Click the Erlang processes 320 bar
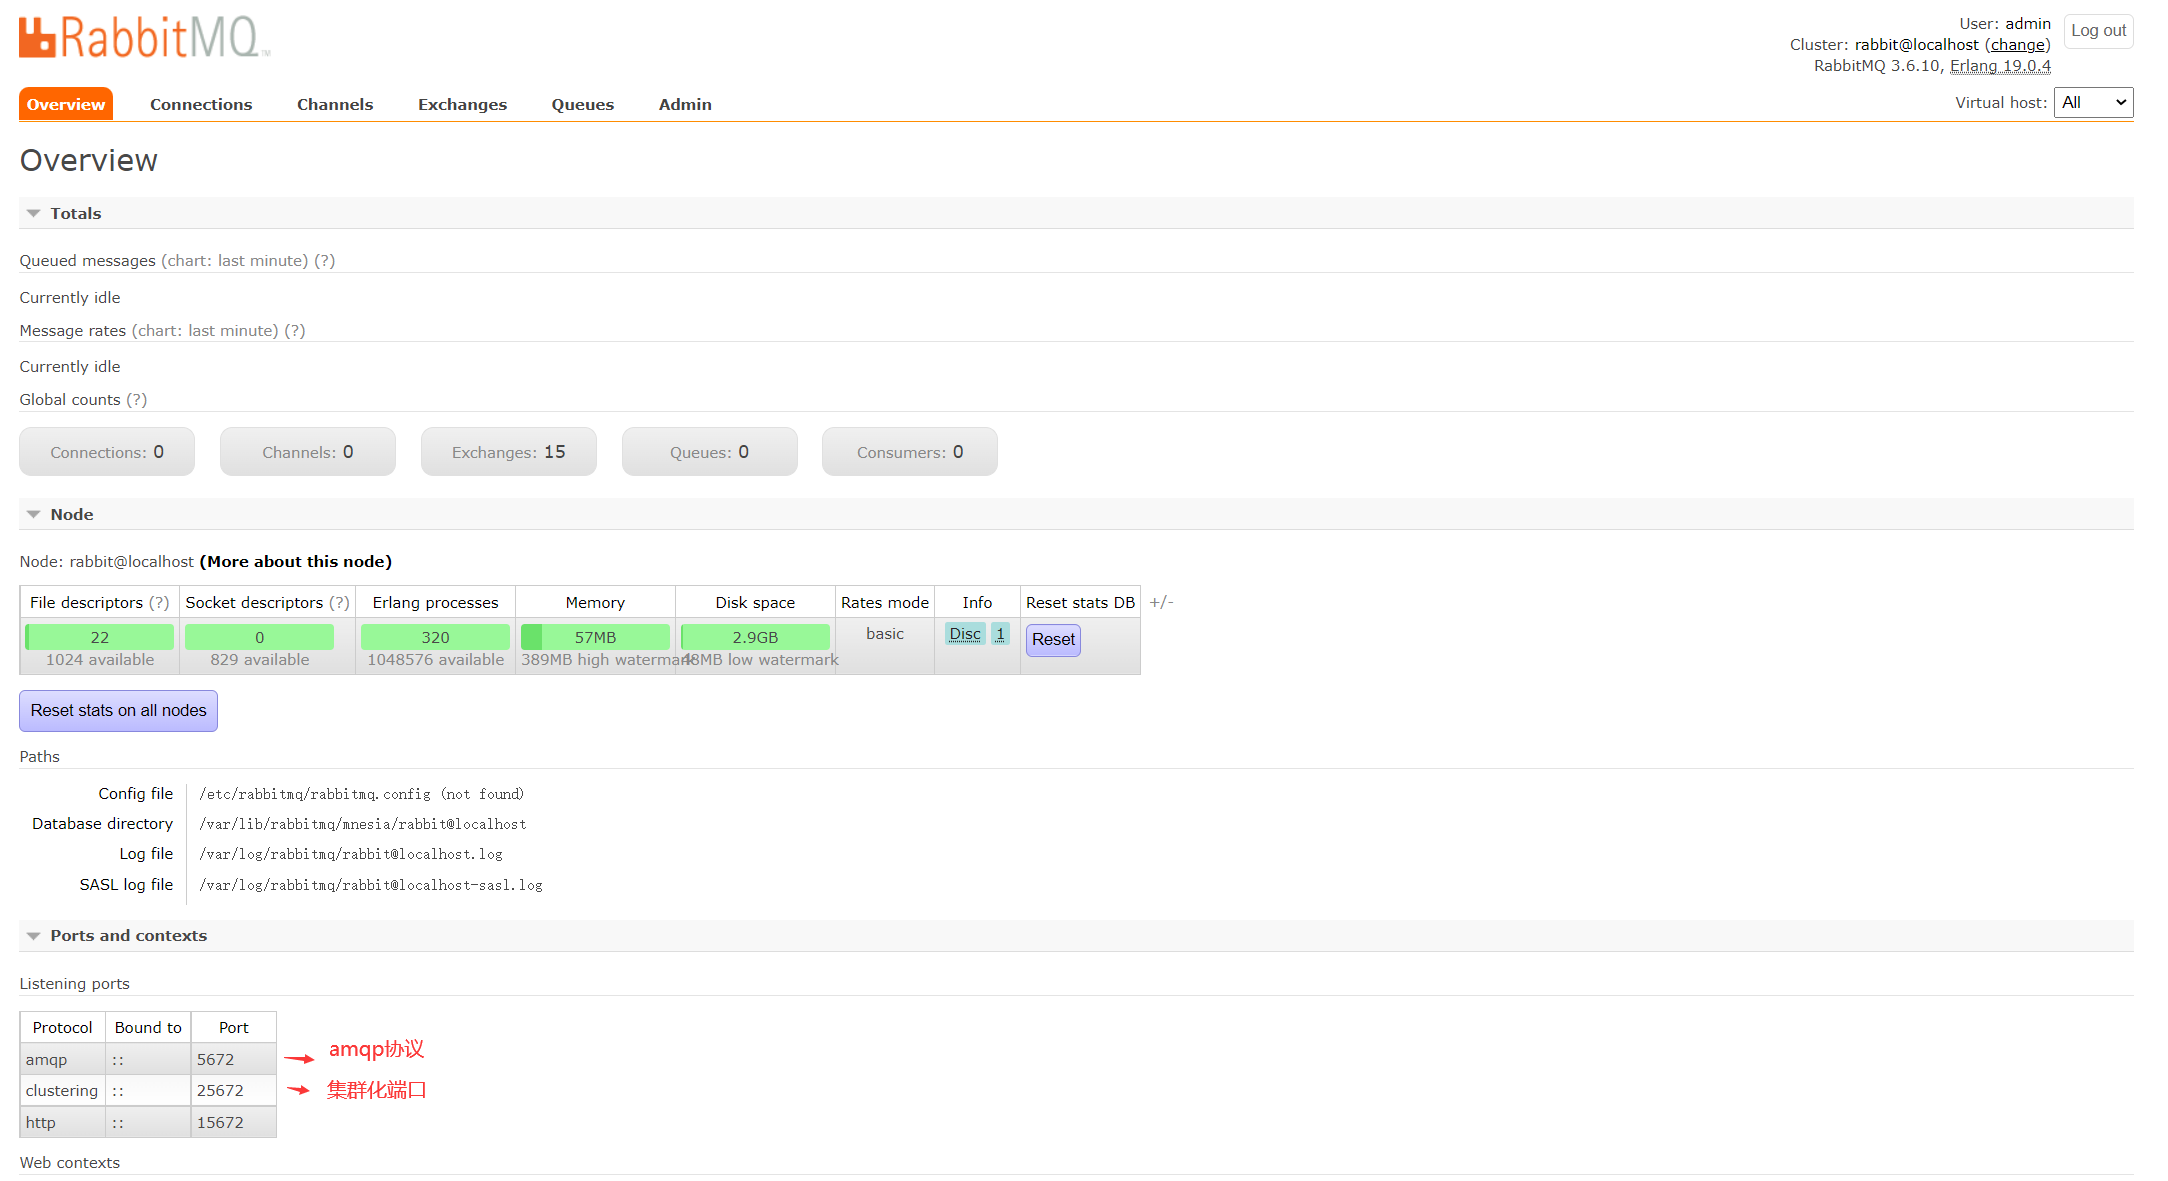 pyautogui.click(x=435, y=637)
